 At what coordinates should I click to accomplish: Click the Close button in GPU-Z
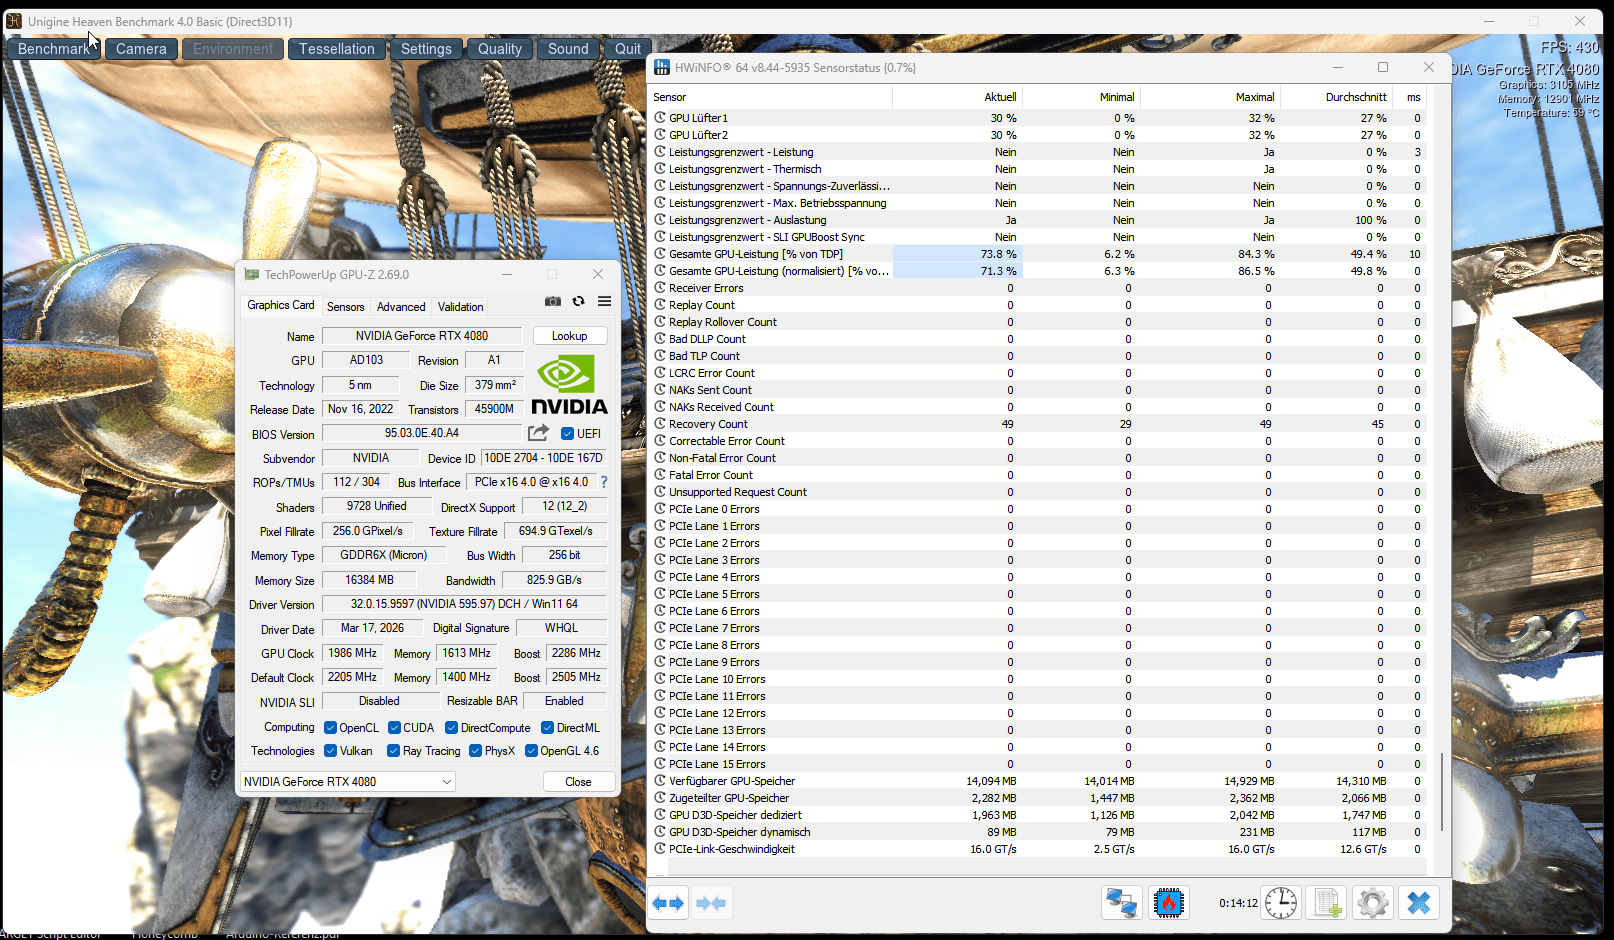click(578, 782)
